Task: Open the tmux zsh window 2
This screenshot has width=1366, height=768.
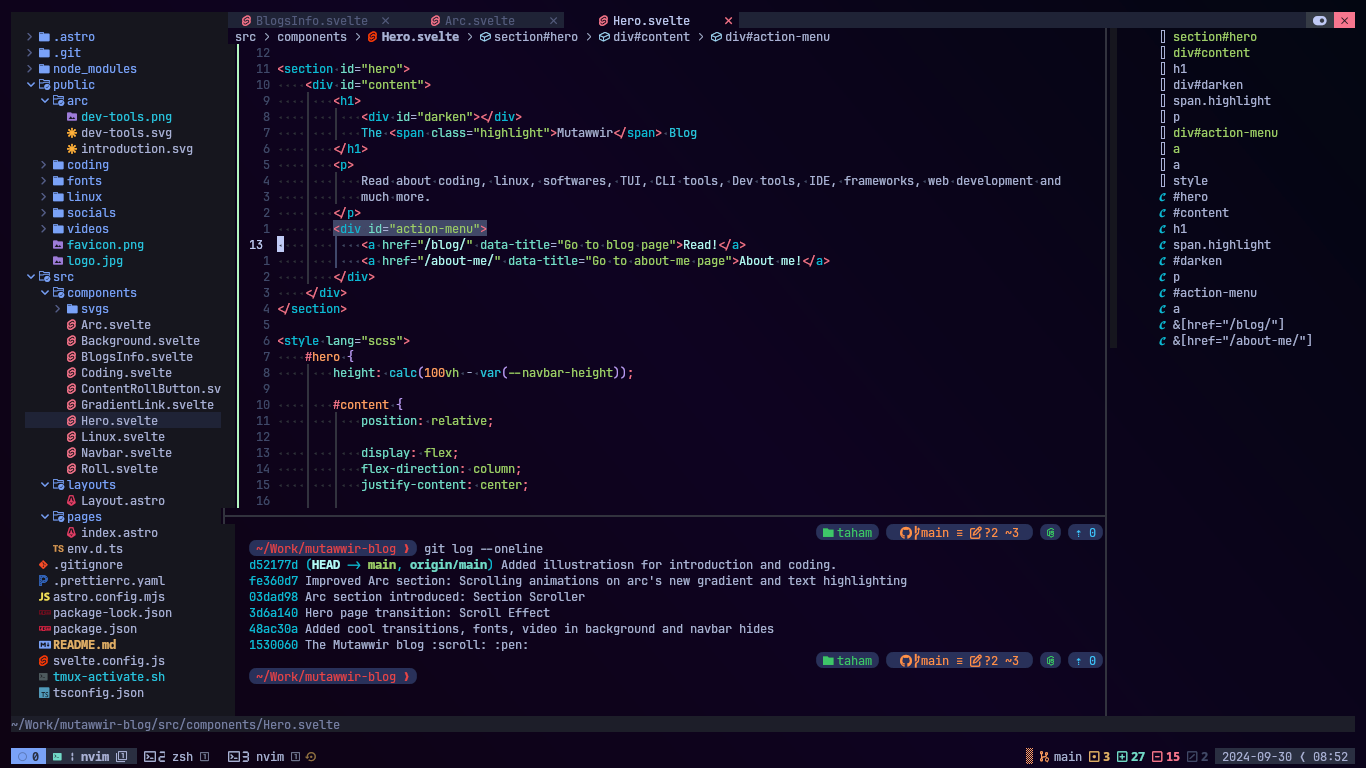Action: (x=176, y=757)
